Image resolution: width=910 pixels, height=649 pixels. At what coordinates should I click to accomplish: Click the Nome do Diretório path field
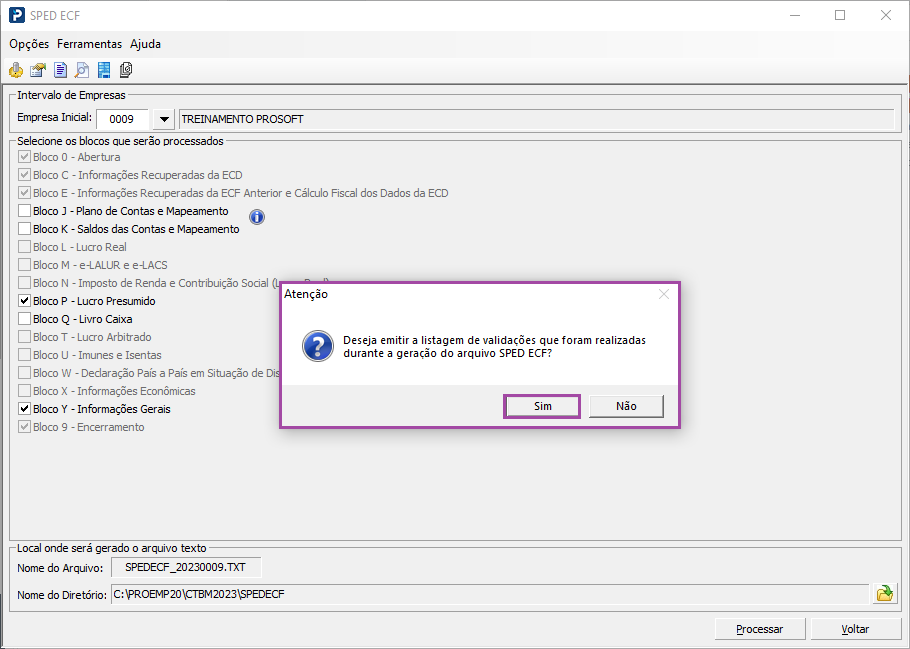(x=490, y=594)
